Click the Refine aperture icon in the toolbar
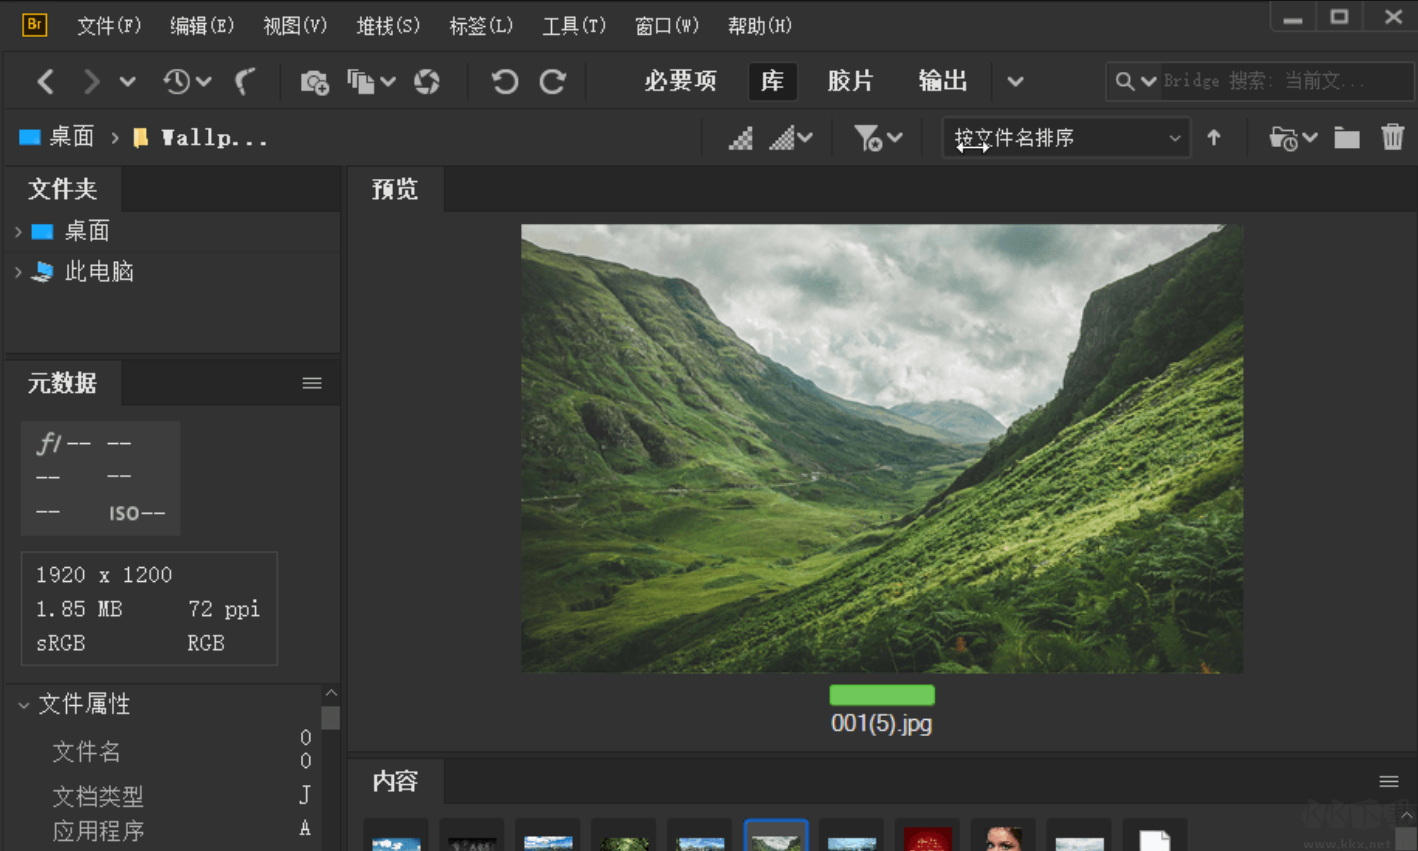 tap(428, 81)
